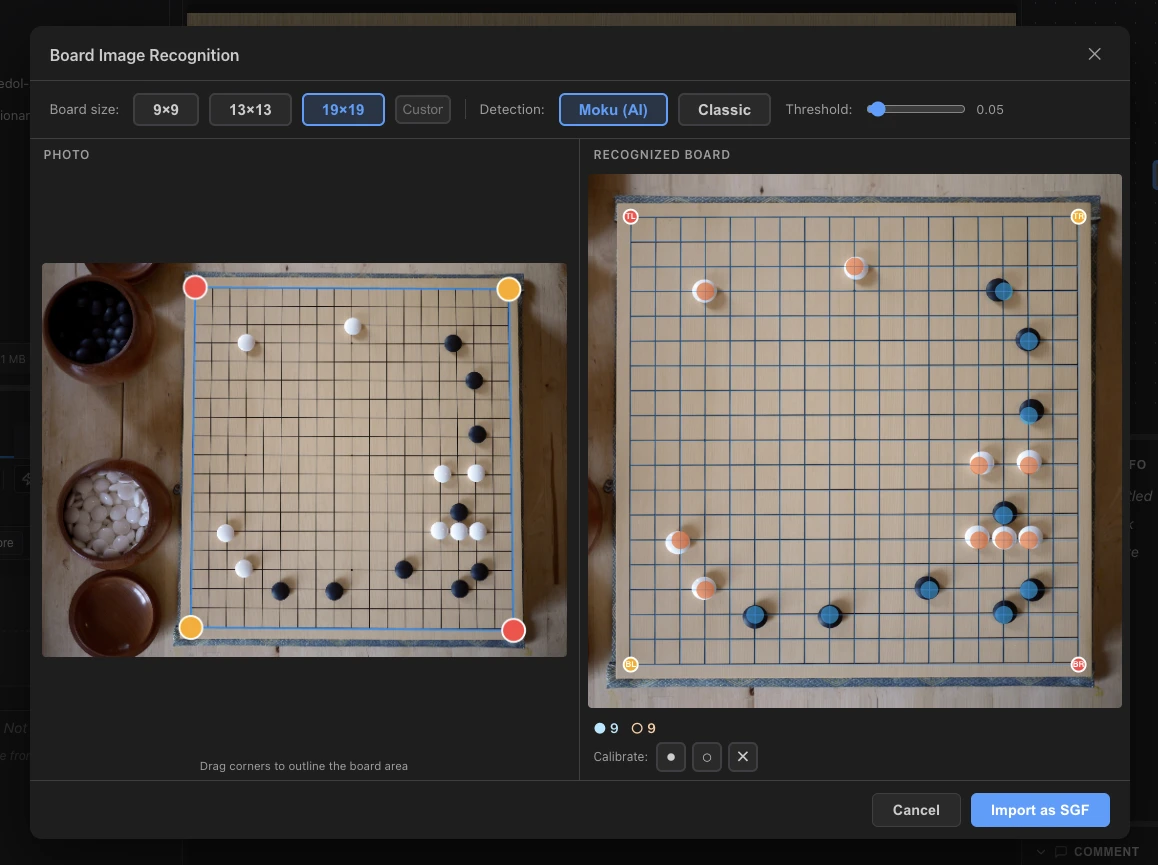Click the red top-left corner handle on photo

coord(195,287)
